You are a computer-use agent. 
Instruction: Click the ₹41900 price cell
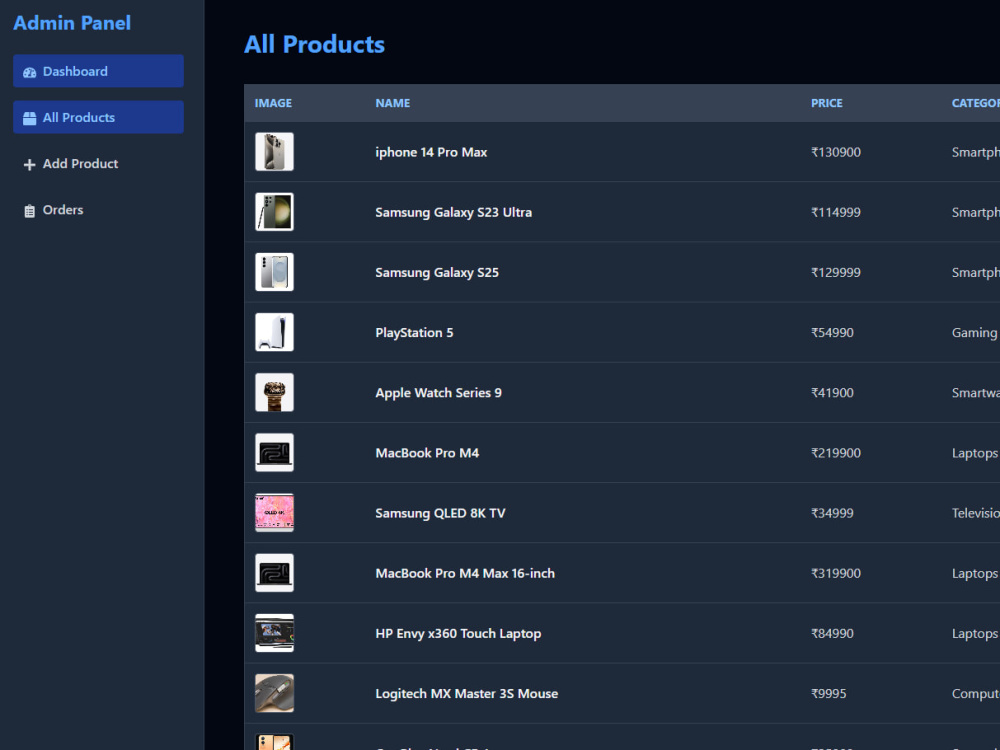[832, 393]
